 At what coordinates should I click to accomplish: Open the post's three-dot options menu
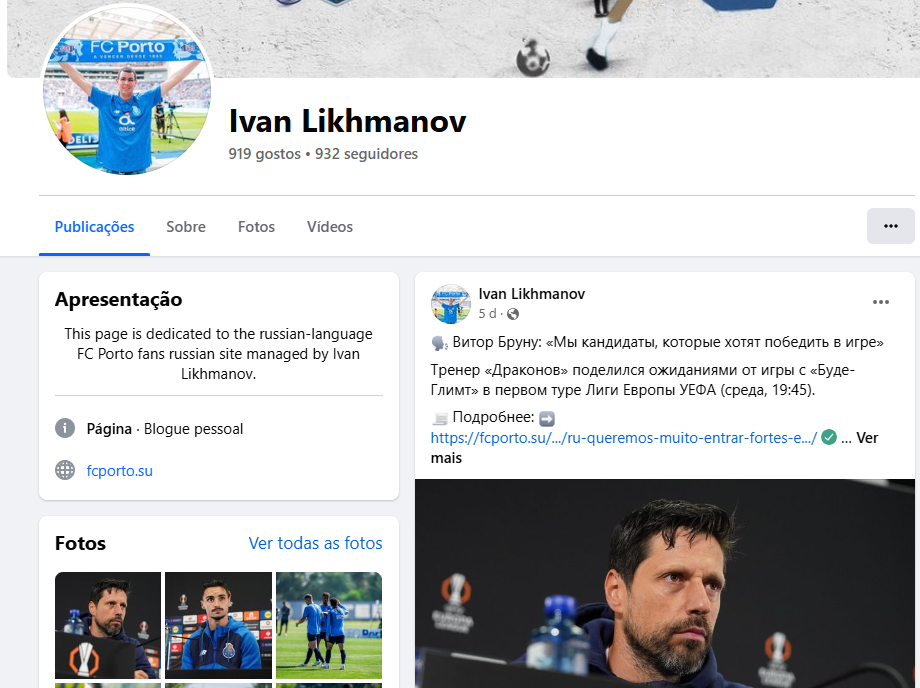click(x=880, y=302)
